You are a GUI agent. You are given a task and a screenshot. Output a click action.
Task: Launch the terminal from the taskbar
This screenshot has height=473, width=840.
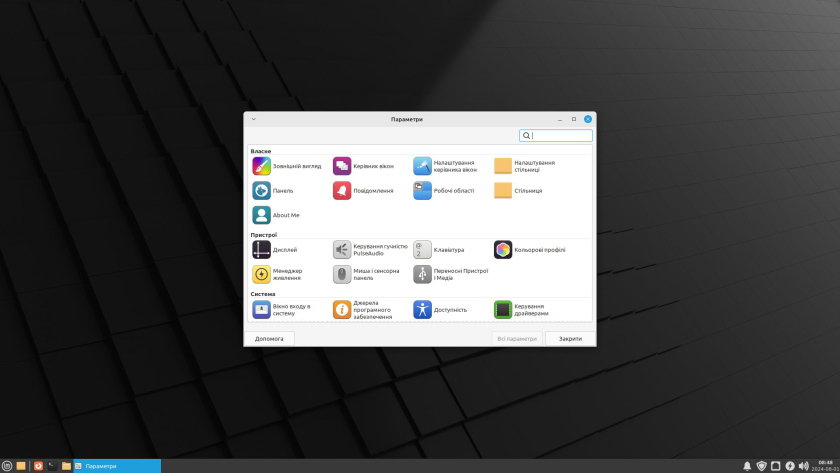pyautogui.click(x=52, y=466)
